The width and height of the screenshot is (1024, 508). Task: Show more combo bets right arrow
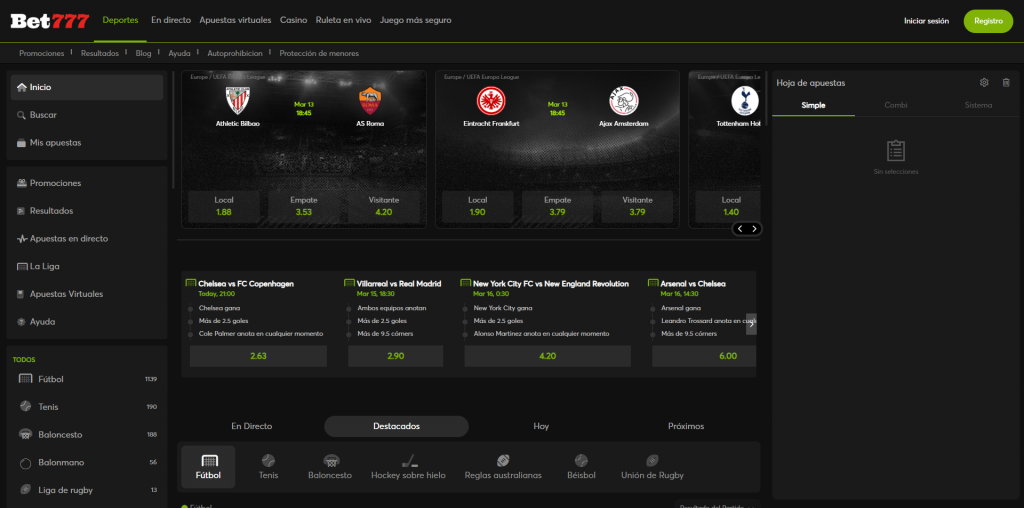(x=751, y=324)
